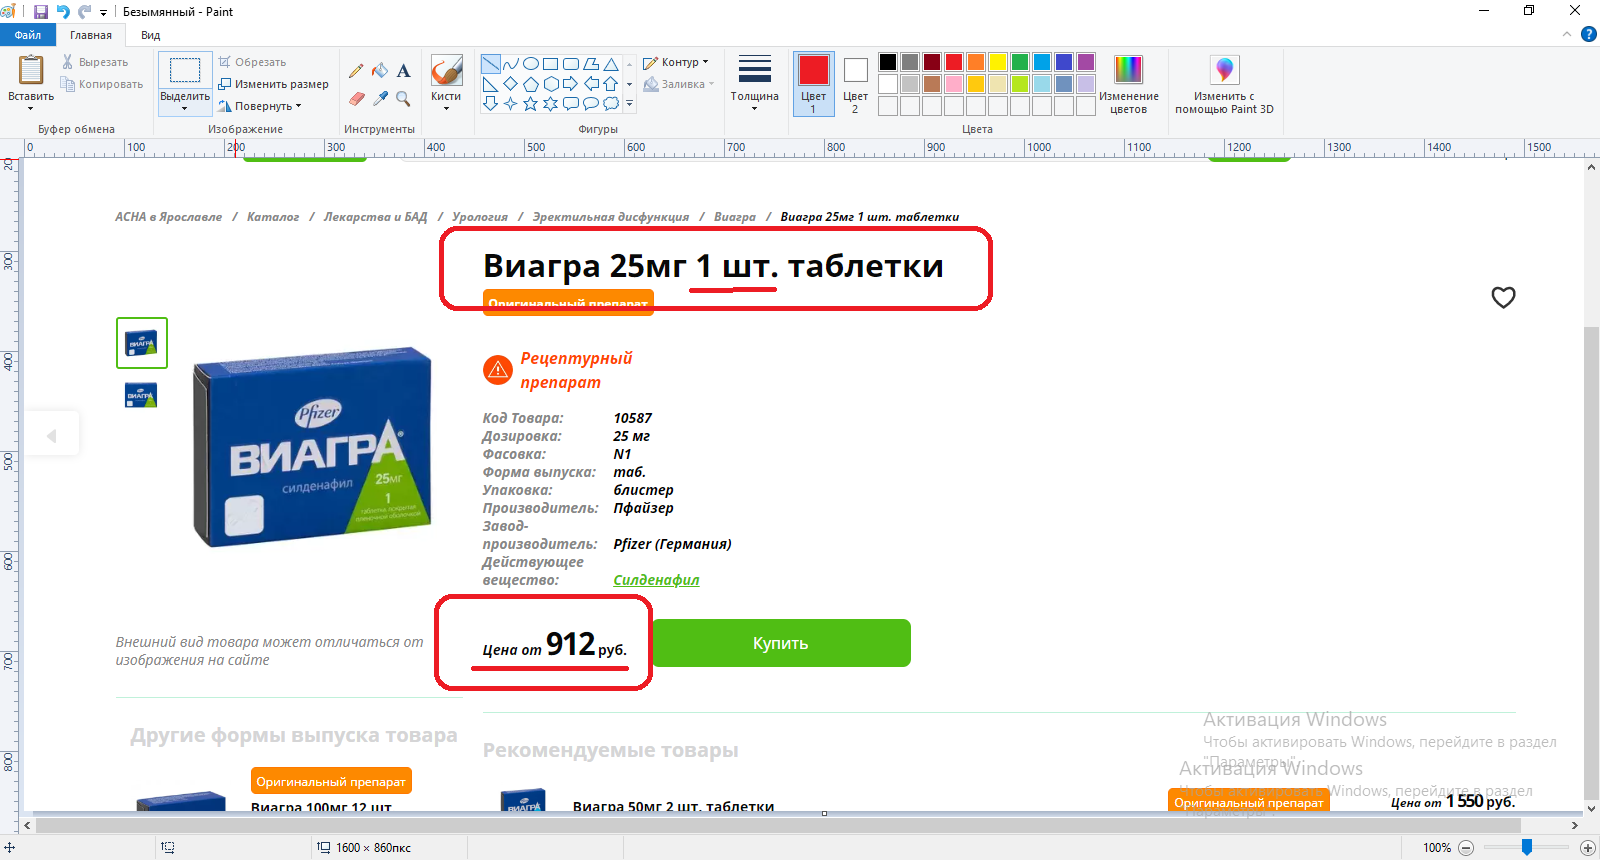The width and height of the screenshot is (1600, 860).
Task: Click the green 'Купить' button in canvas
Action: pos(781,643)
